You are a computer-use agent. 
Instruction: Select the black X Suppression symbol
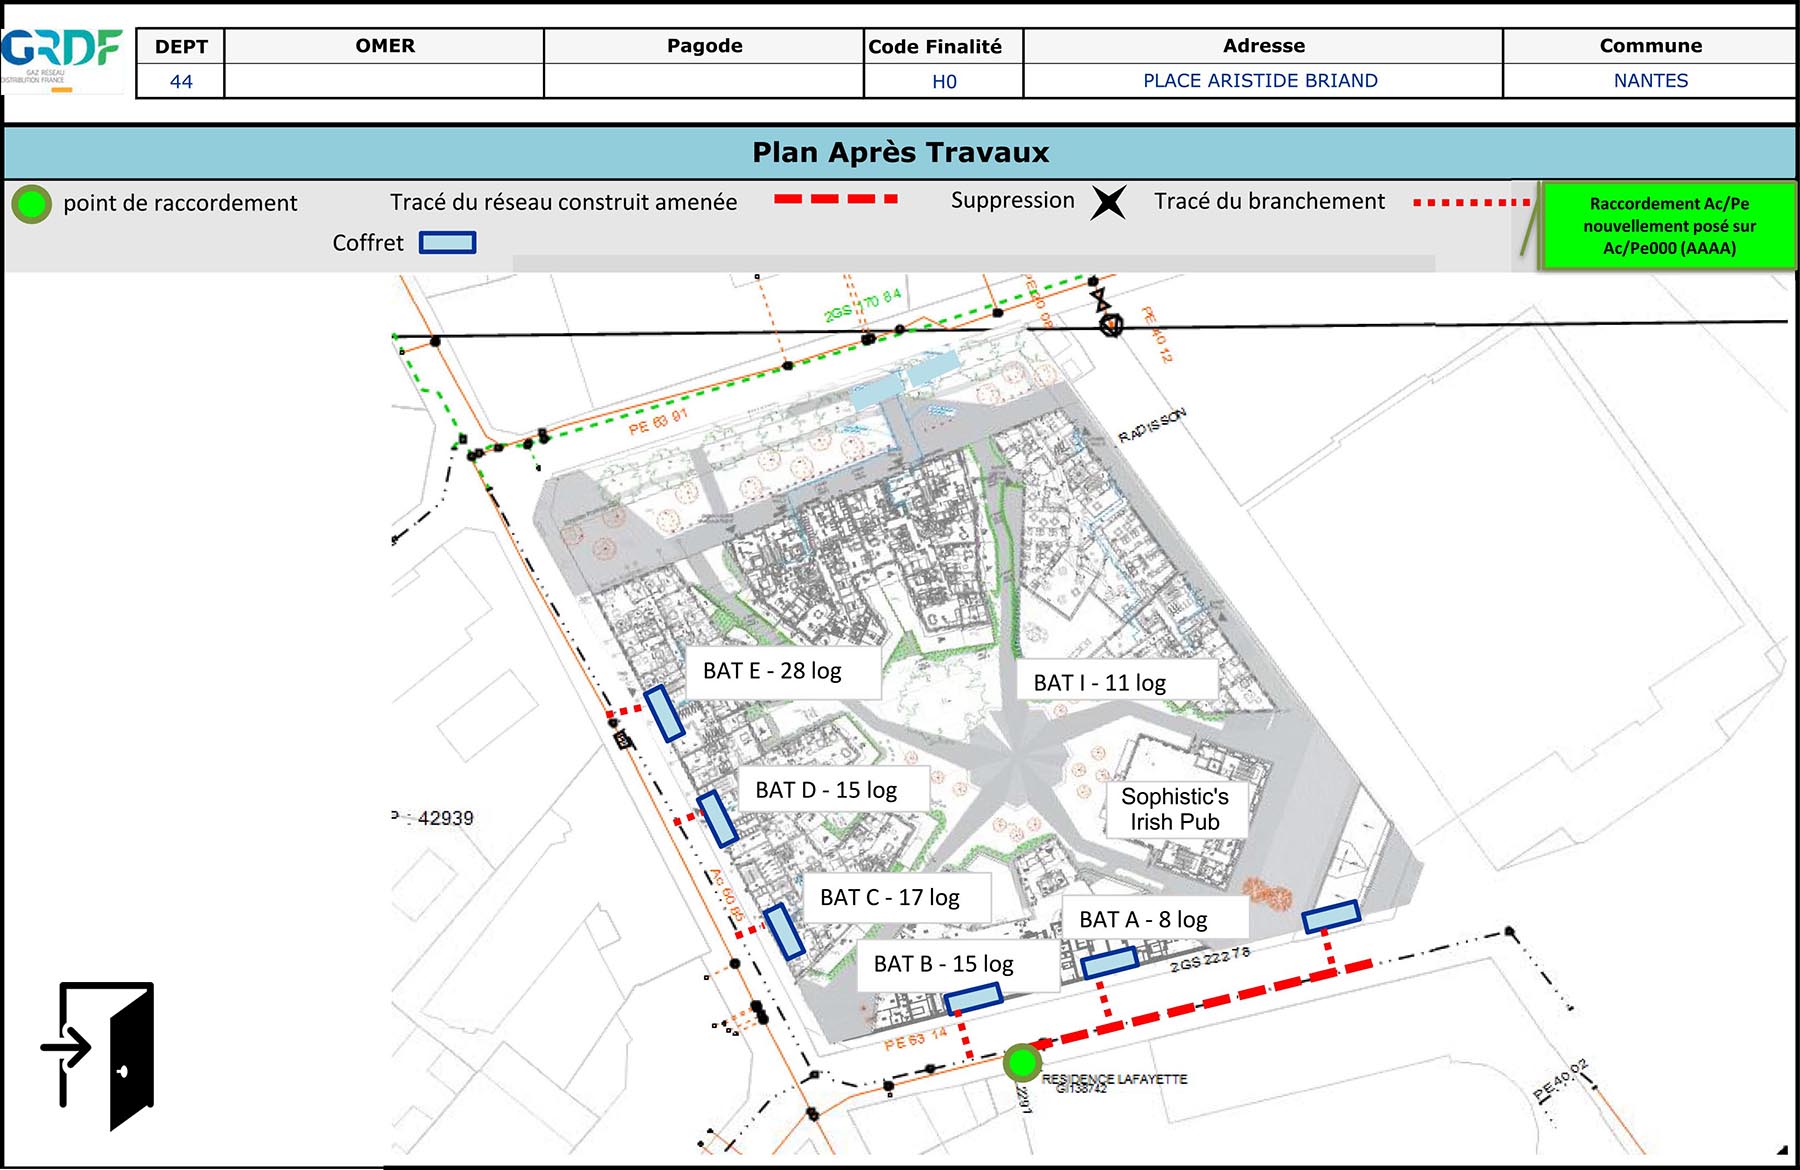pyautogui.click(x=1108, y=202)
